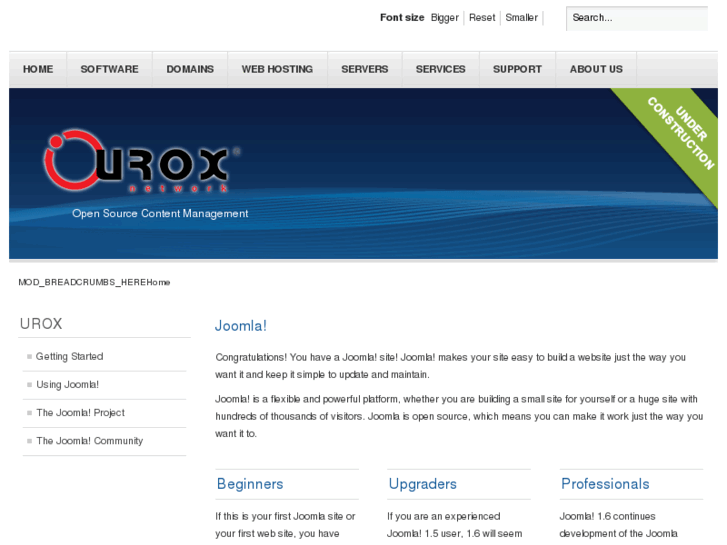This screenshot has height=545, width=727.
Task: Make font Smaller
Action: click(x=522, y=18)
